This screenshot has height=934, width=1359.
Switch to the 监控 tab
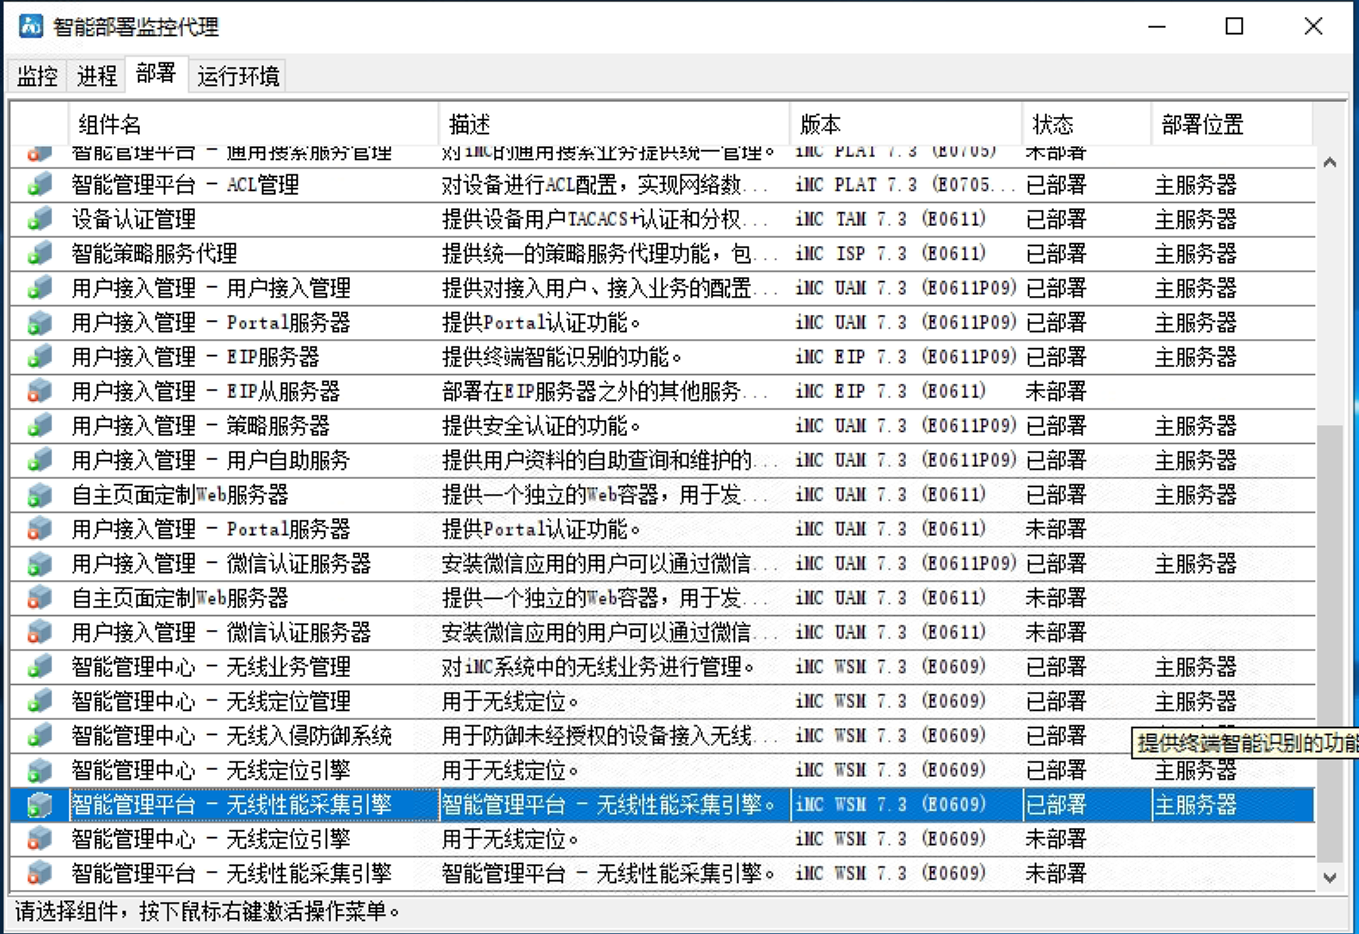pyautogui.click(x=37, y=76)
